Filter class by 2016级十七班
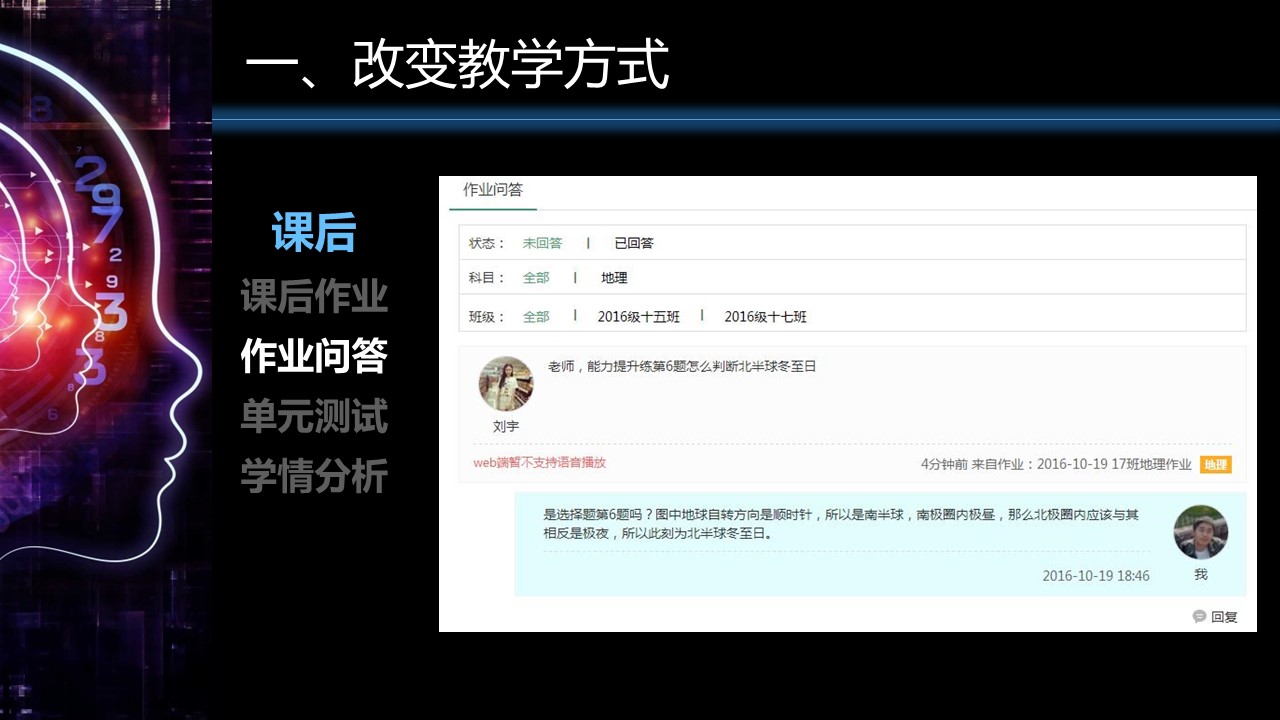 pyautogui.click(x=766, y=317)
